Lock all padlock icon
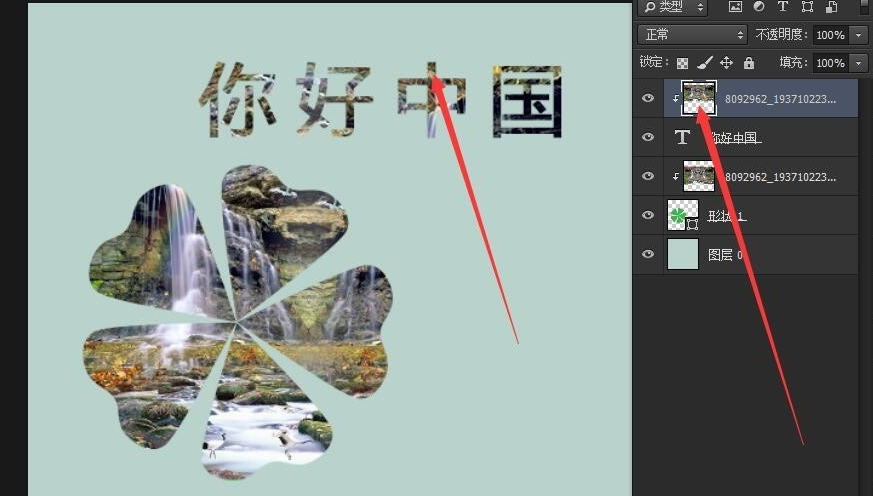873x496 pixels. click(749, 62)
